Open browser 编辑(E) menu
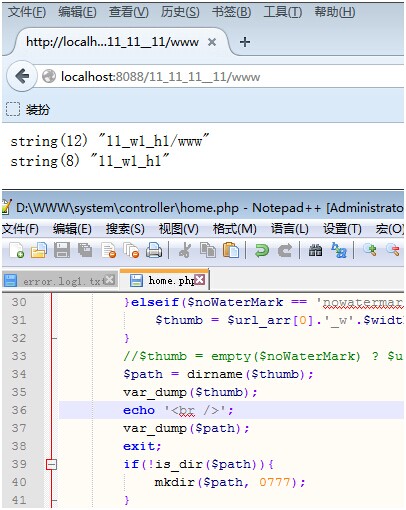Viewport: 406px width, 510px height. coord(77,12)
